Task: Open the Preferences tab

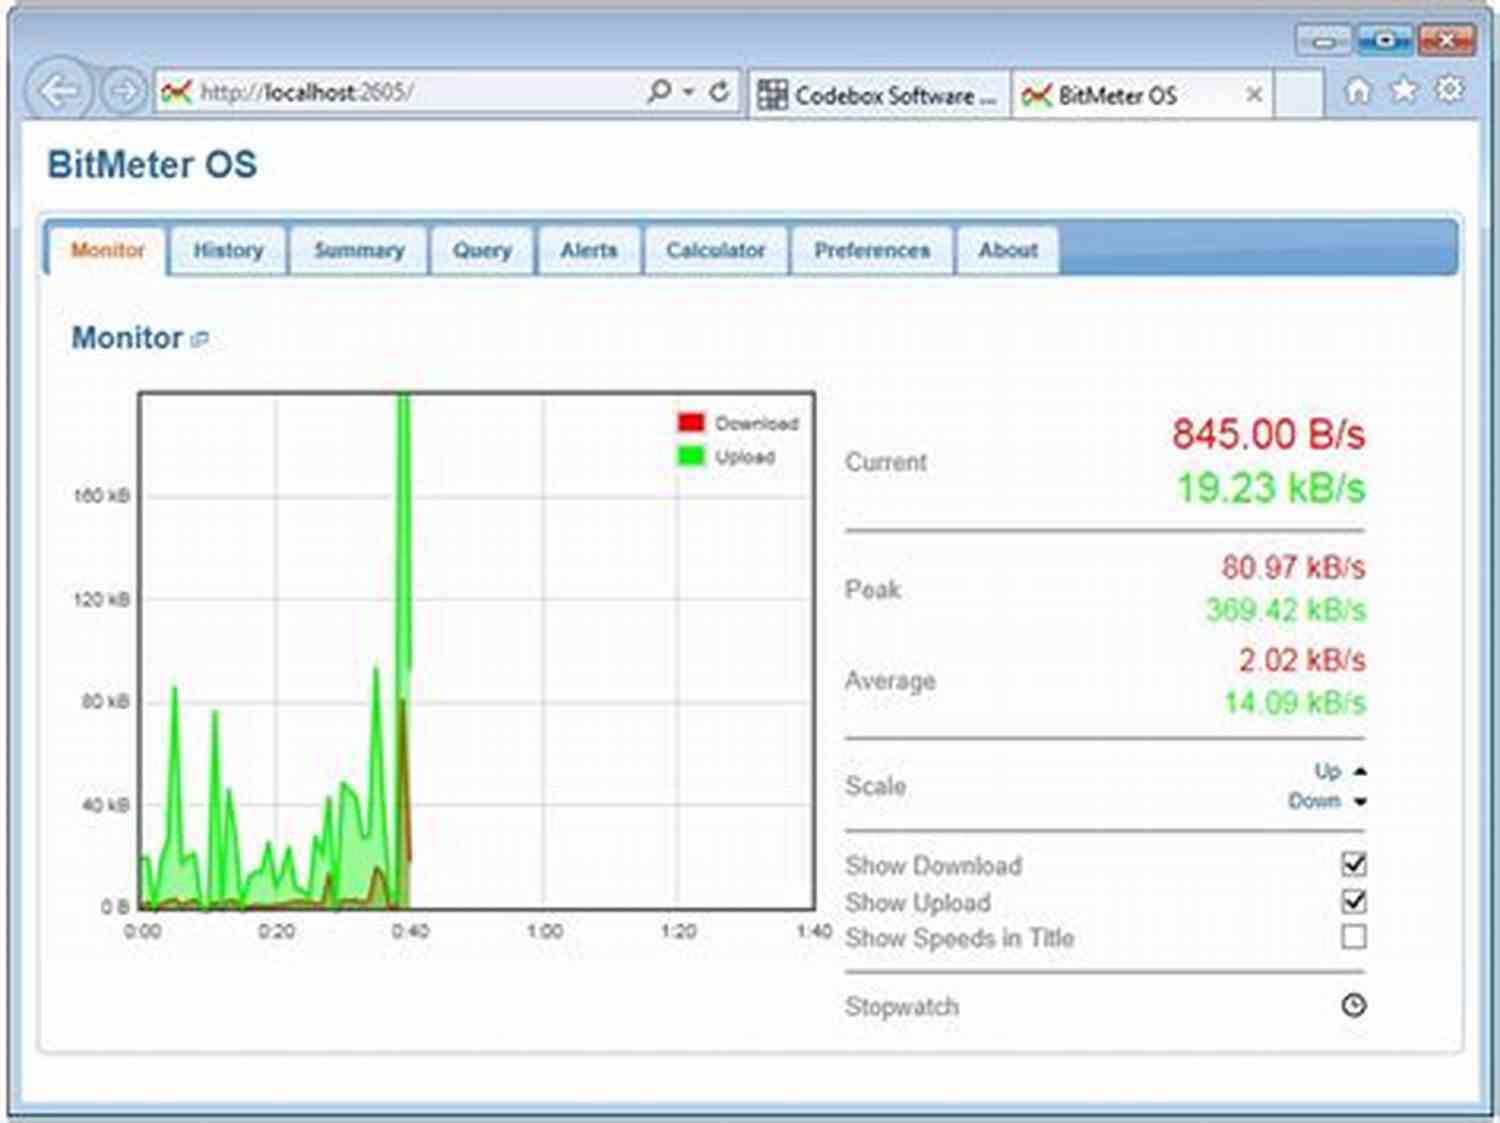Action: point(872,250)
